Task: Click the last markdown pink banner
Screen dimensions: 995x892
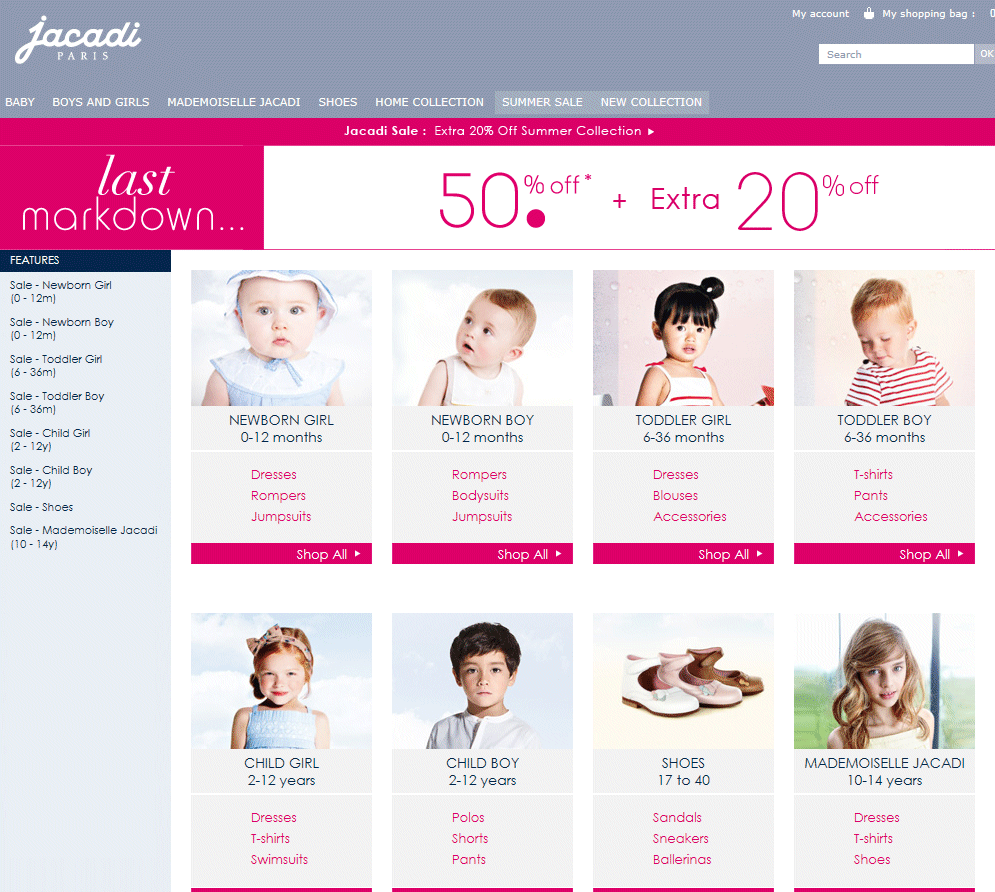Action: [131, 197]
